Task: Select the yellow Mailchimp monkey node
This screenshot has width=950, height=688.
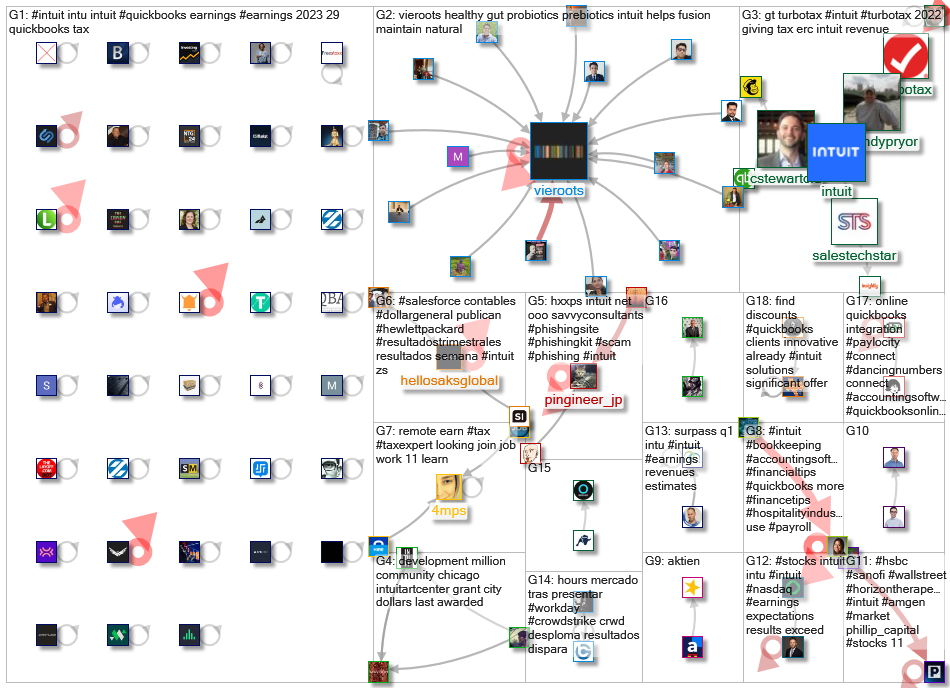Action: coord(751,87)
